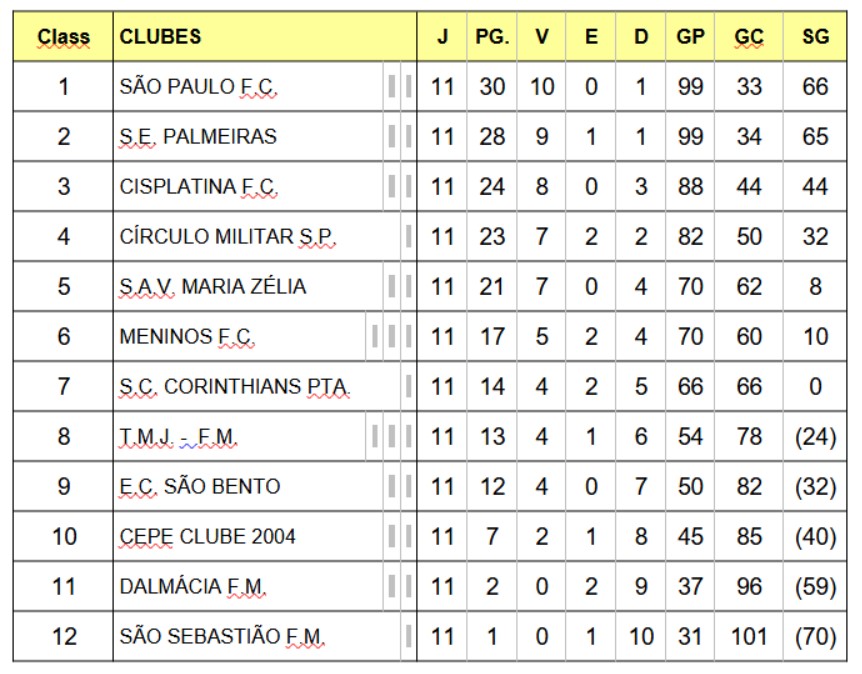The image size is (862, 674).
Task: Click the goal difference value (70)
Action: coord(815,637)
